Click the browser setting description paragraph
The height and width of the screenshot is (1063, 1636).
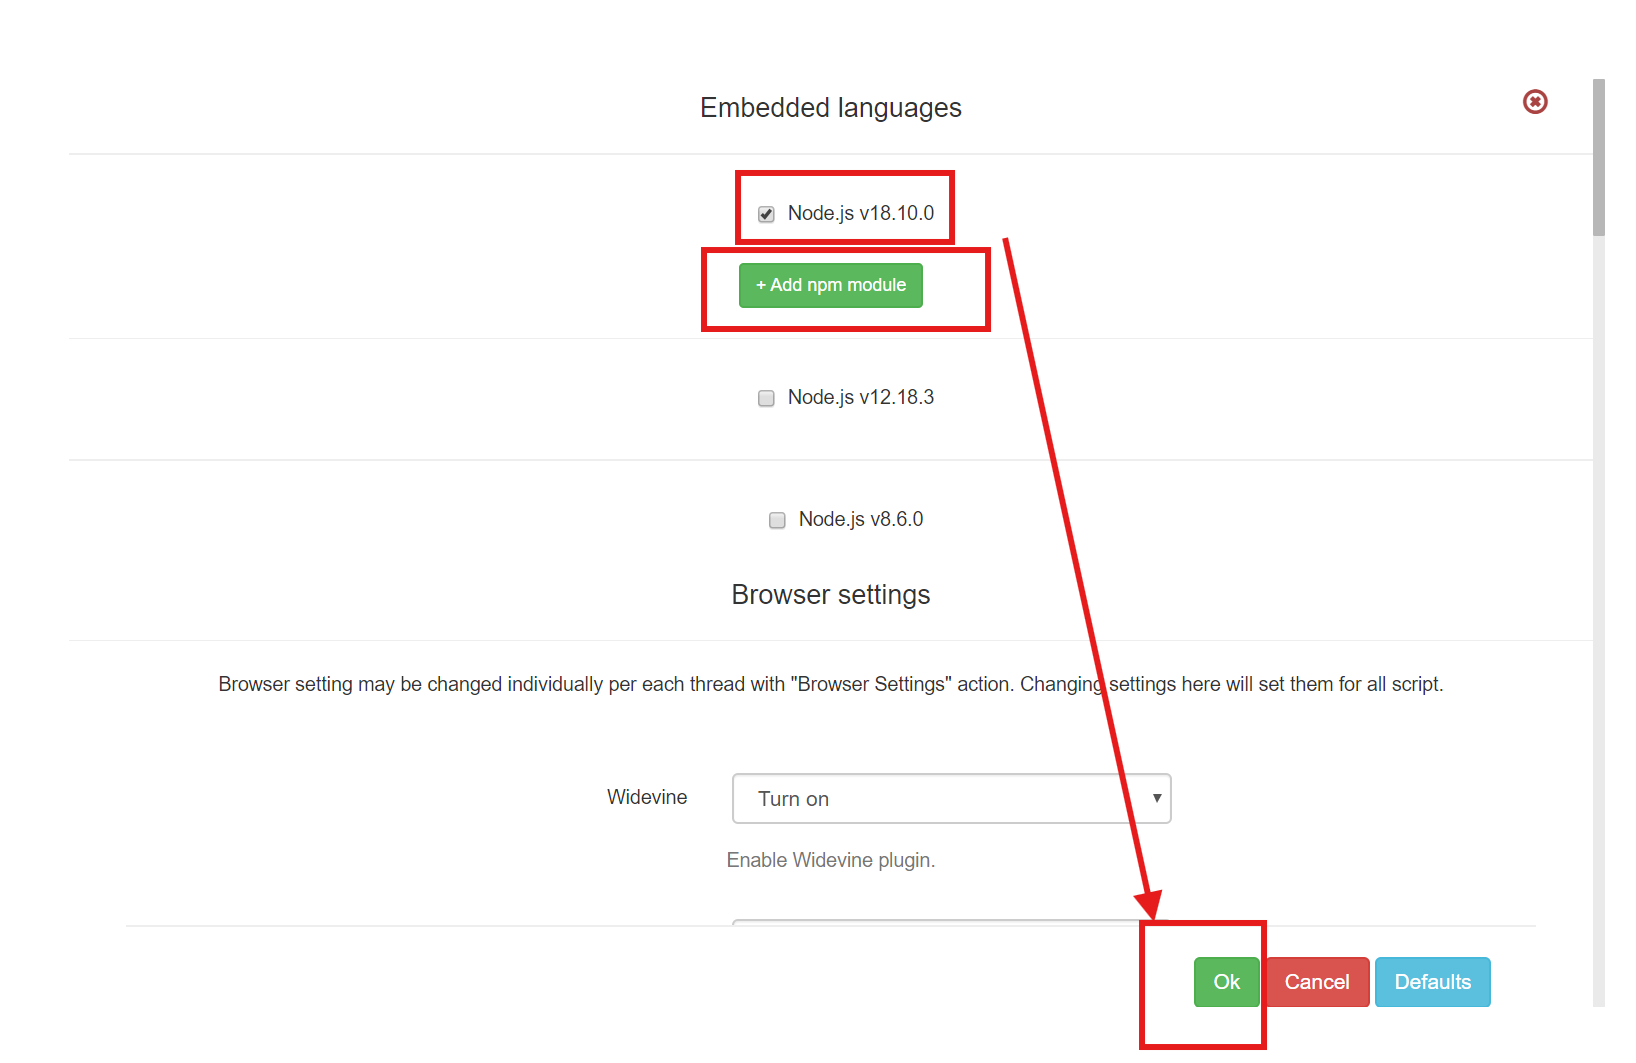click(830, 684)
